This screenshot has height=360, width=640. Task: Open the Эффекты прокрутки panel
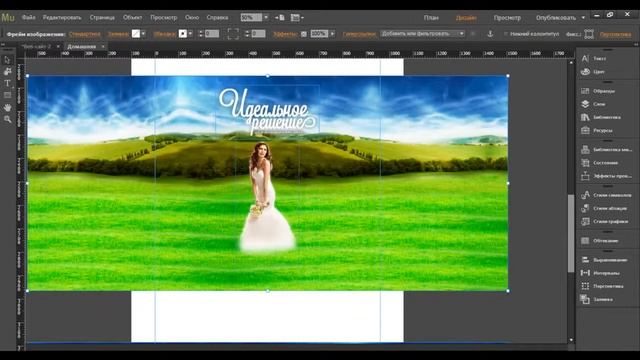click(606, 176)
